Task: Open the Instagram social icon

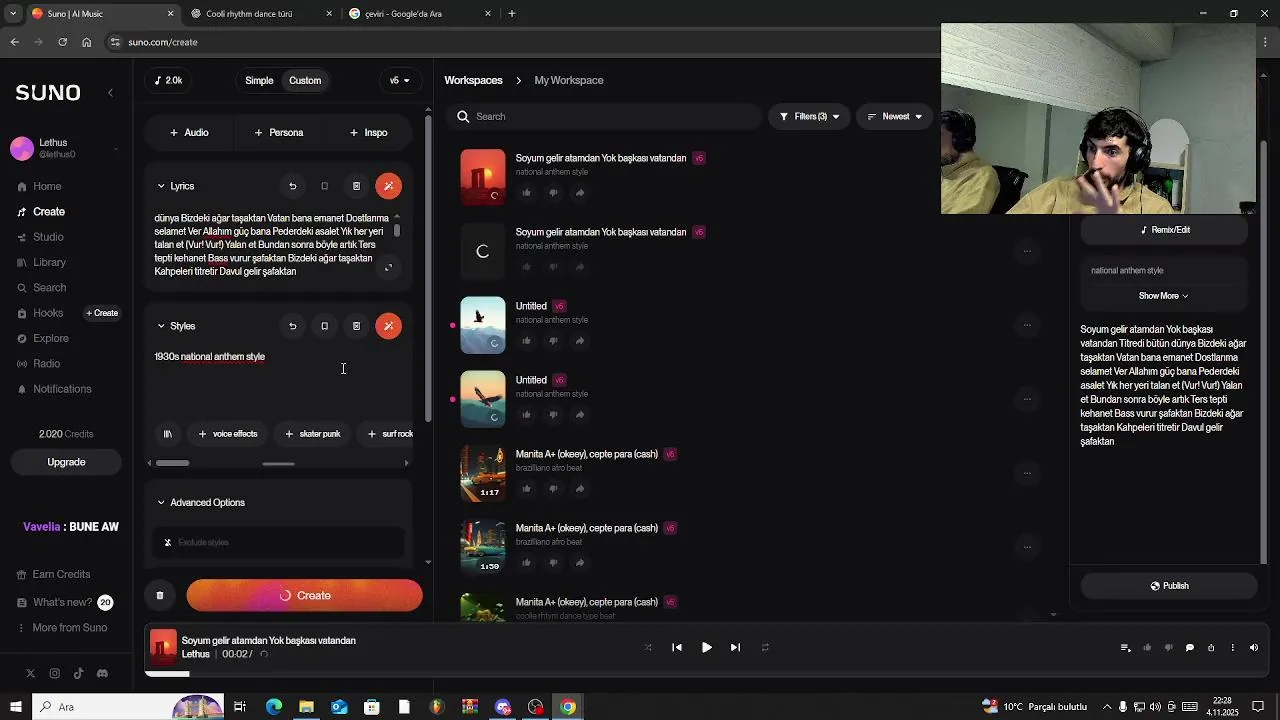Action: pos(54,674)
